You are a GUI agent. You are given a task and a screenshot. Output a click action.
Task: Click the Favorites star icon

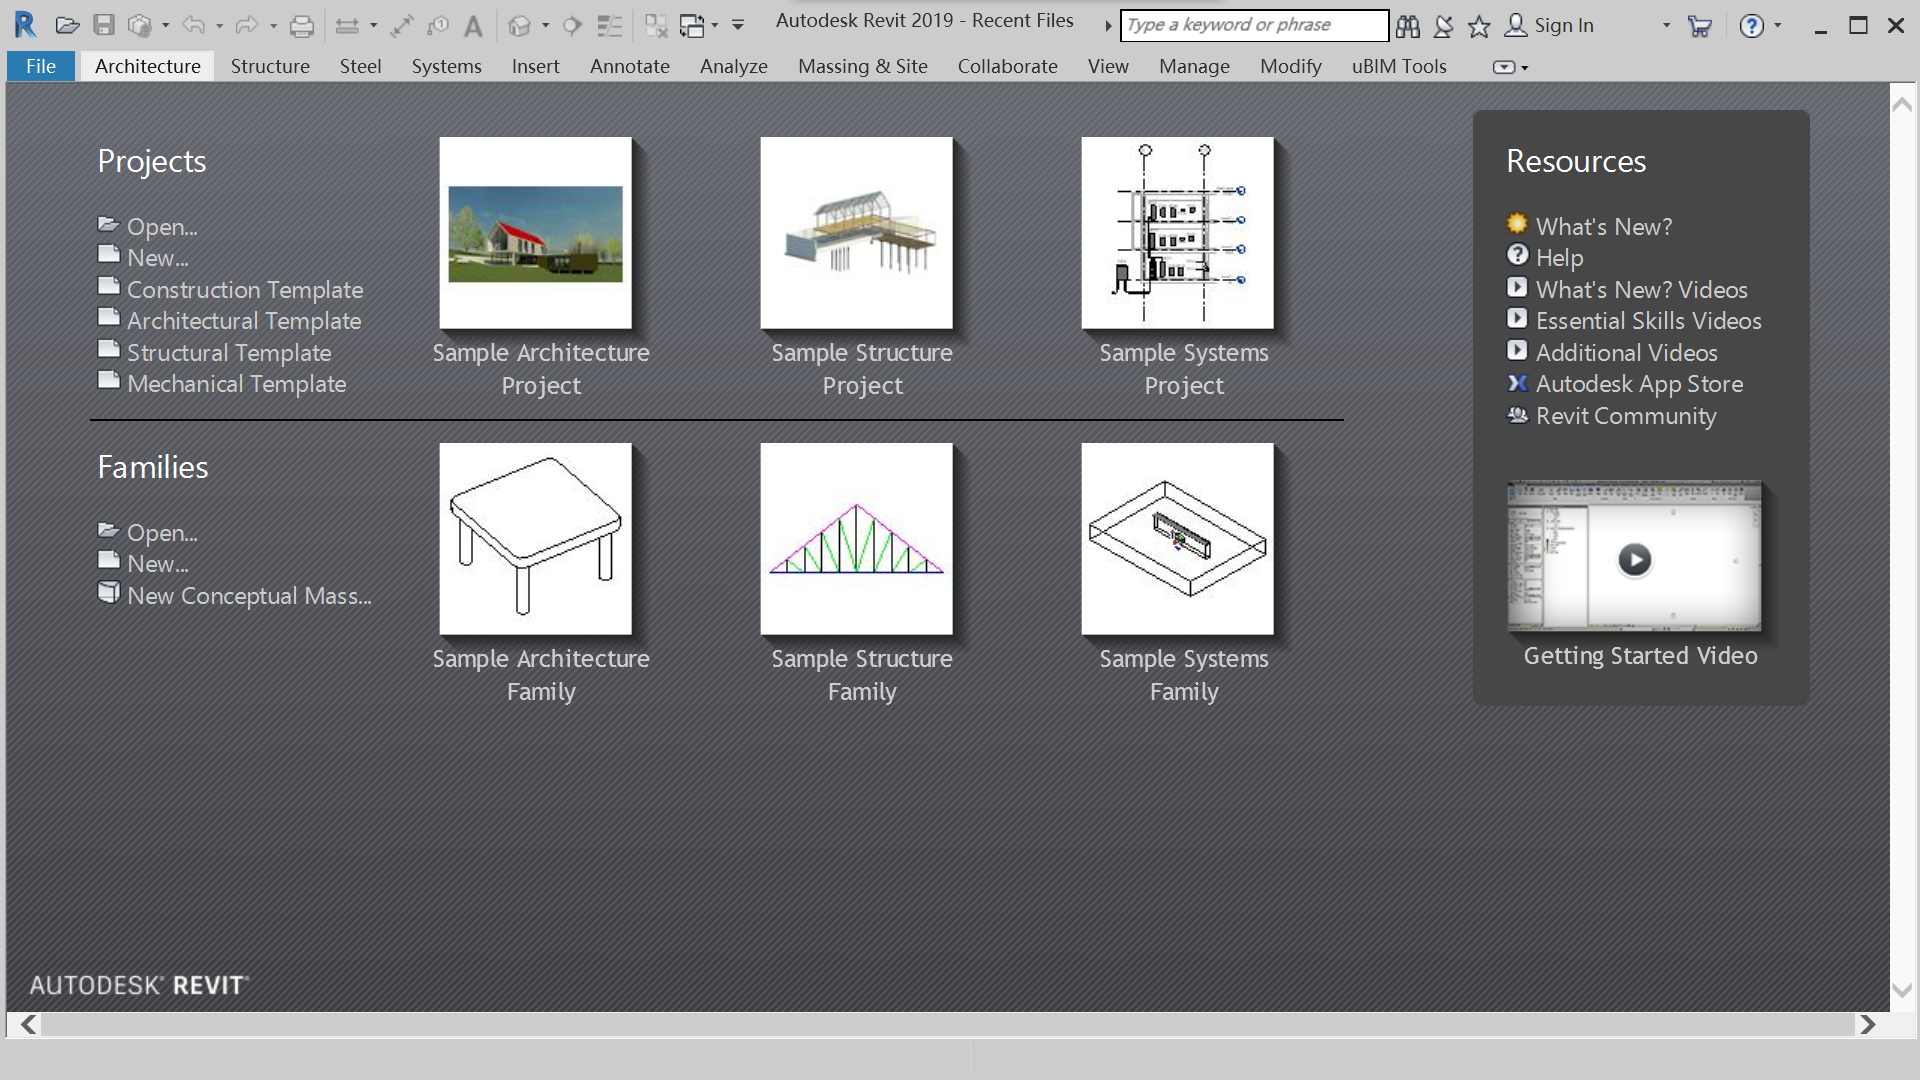1479,26
